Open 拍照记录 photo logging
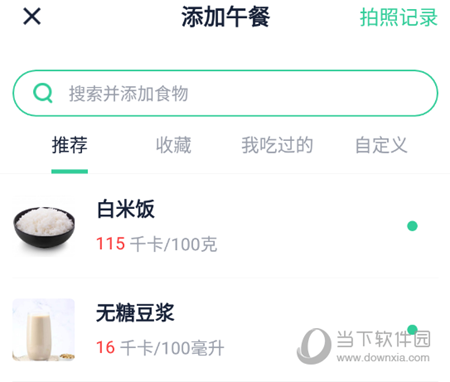This screenshot has height=382, width=450. (398, 17)
